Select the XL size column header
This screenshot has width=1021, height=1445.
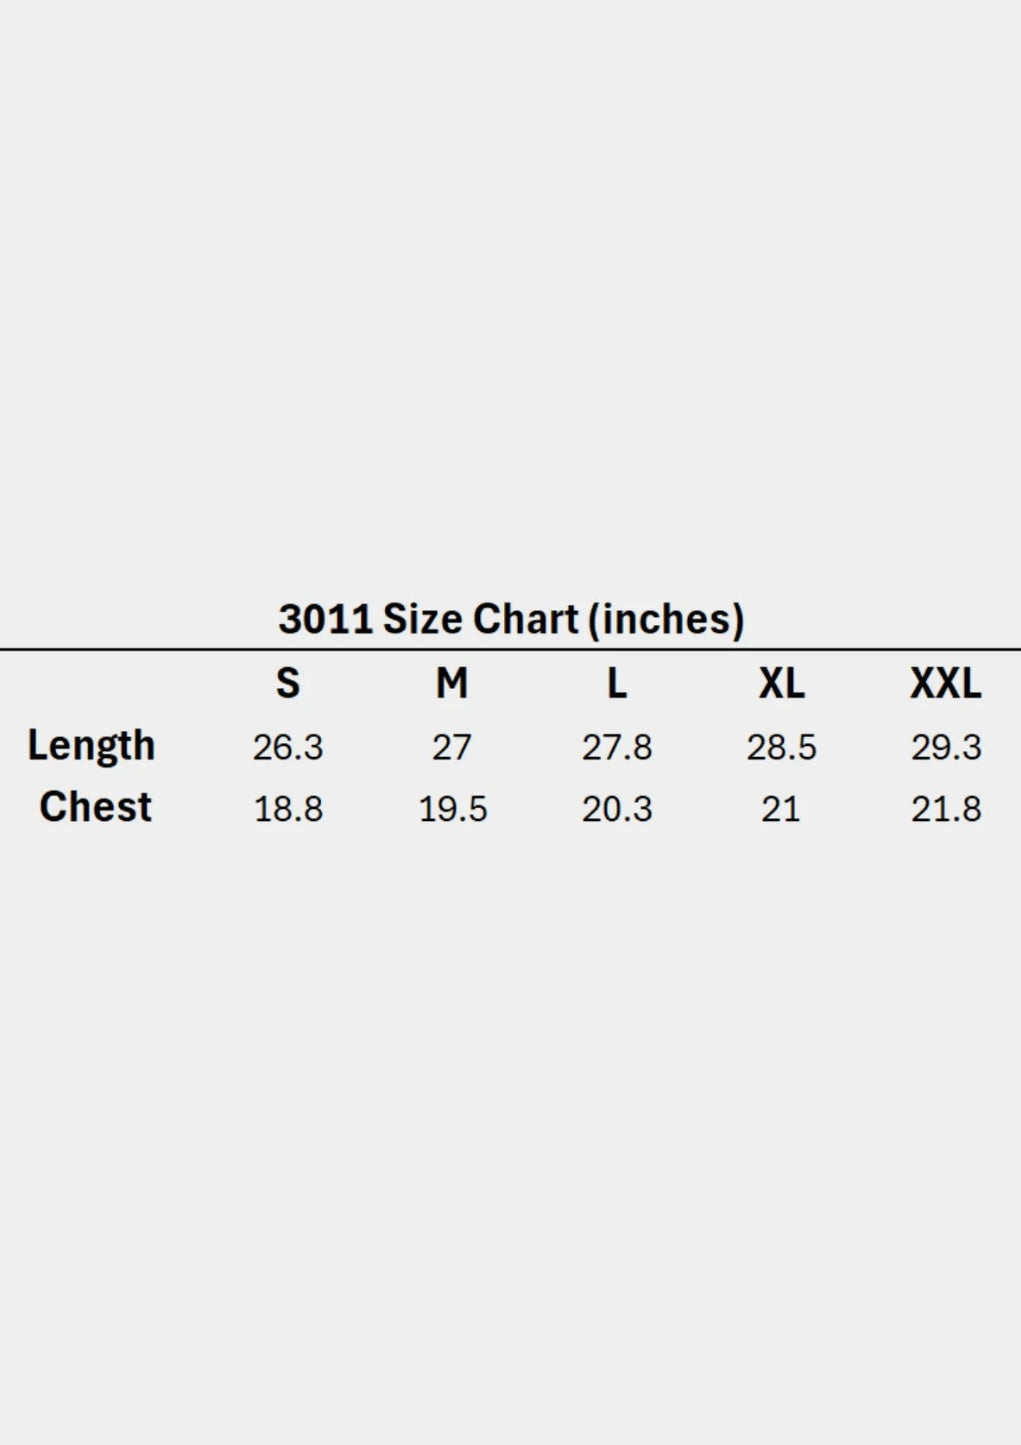781,683
